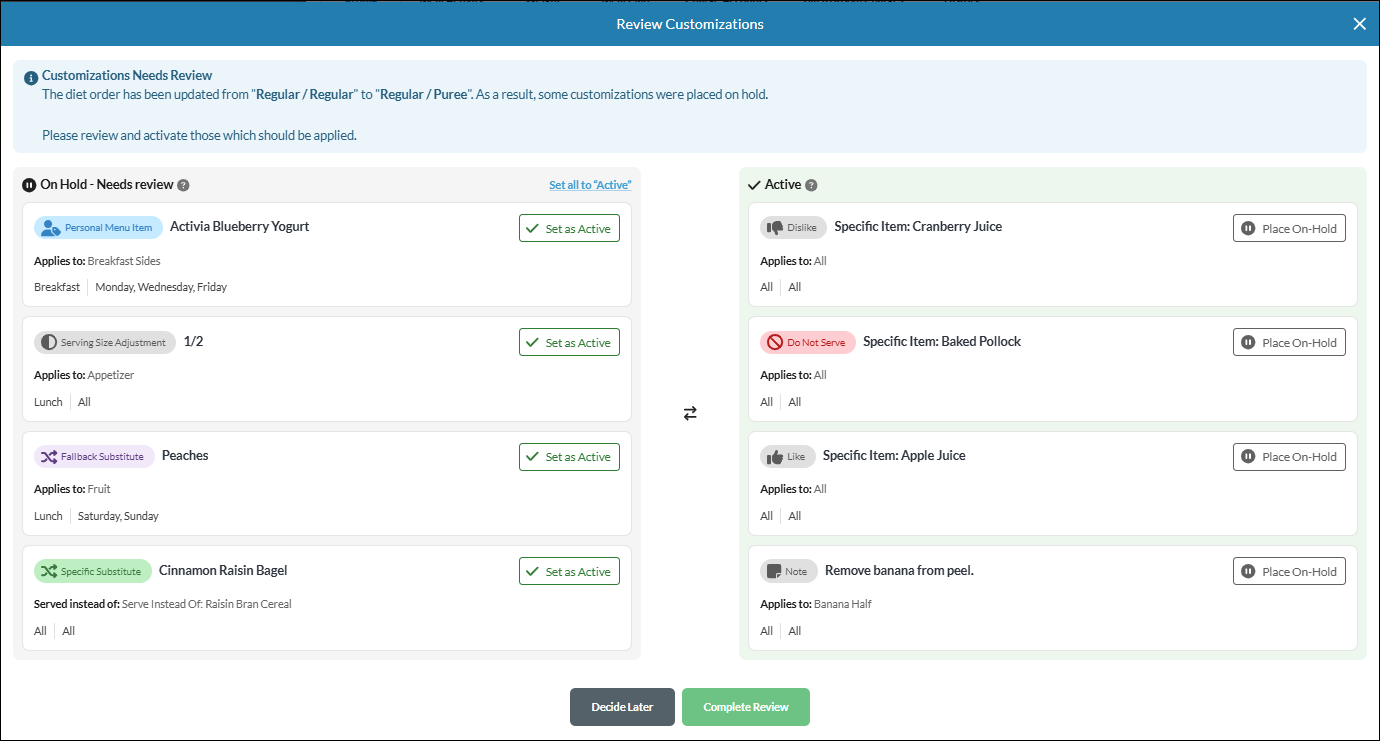This screenshot has width=1380, height=741.
Task: Click the help icon beside On Hold heading
Action: (x=183, y=185)
